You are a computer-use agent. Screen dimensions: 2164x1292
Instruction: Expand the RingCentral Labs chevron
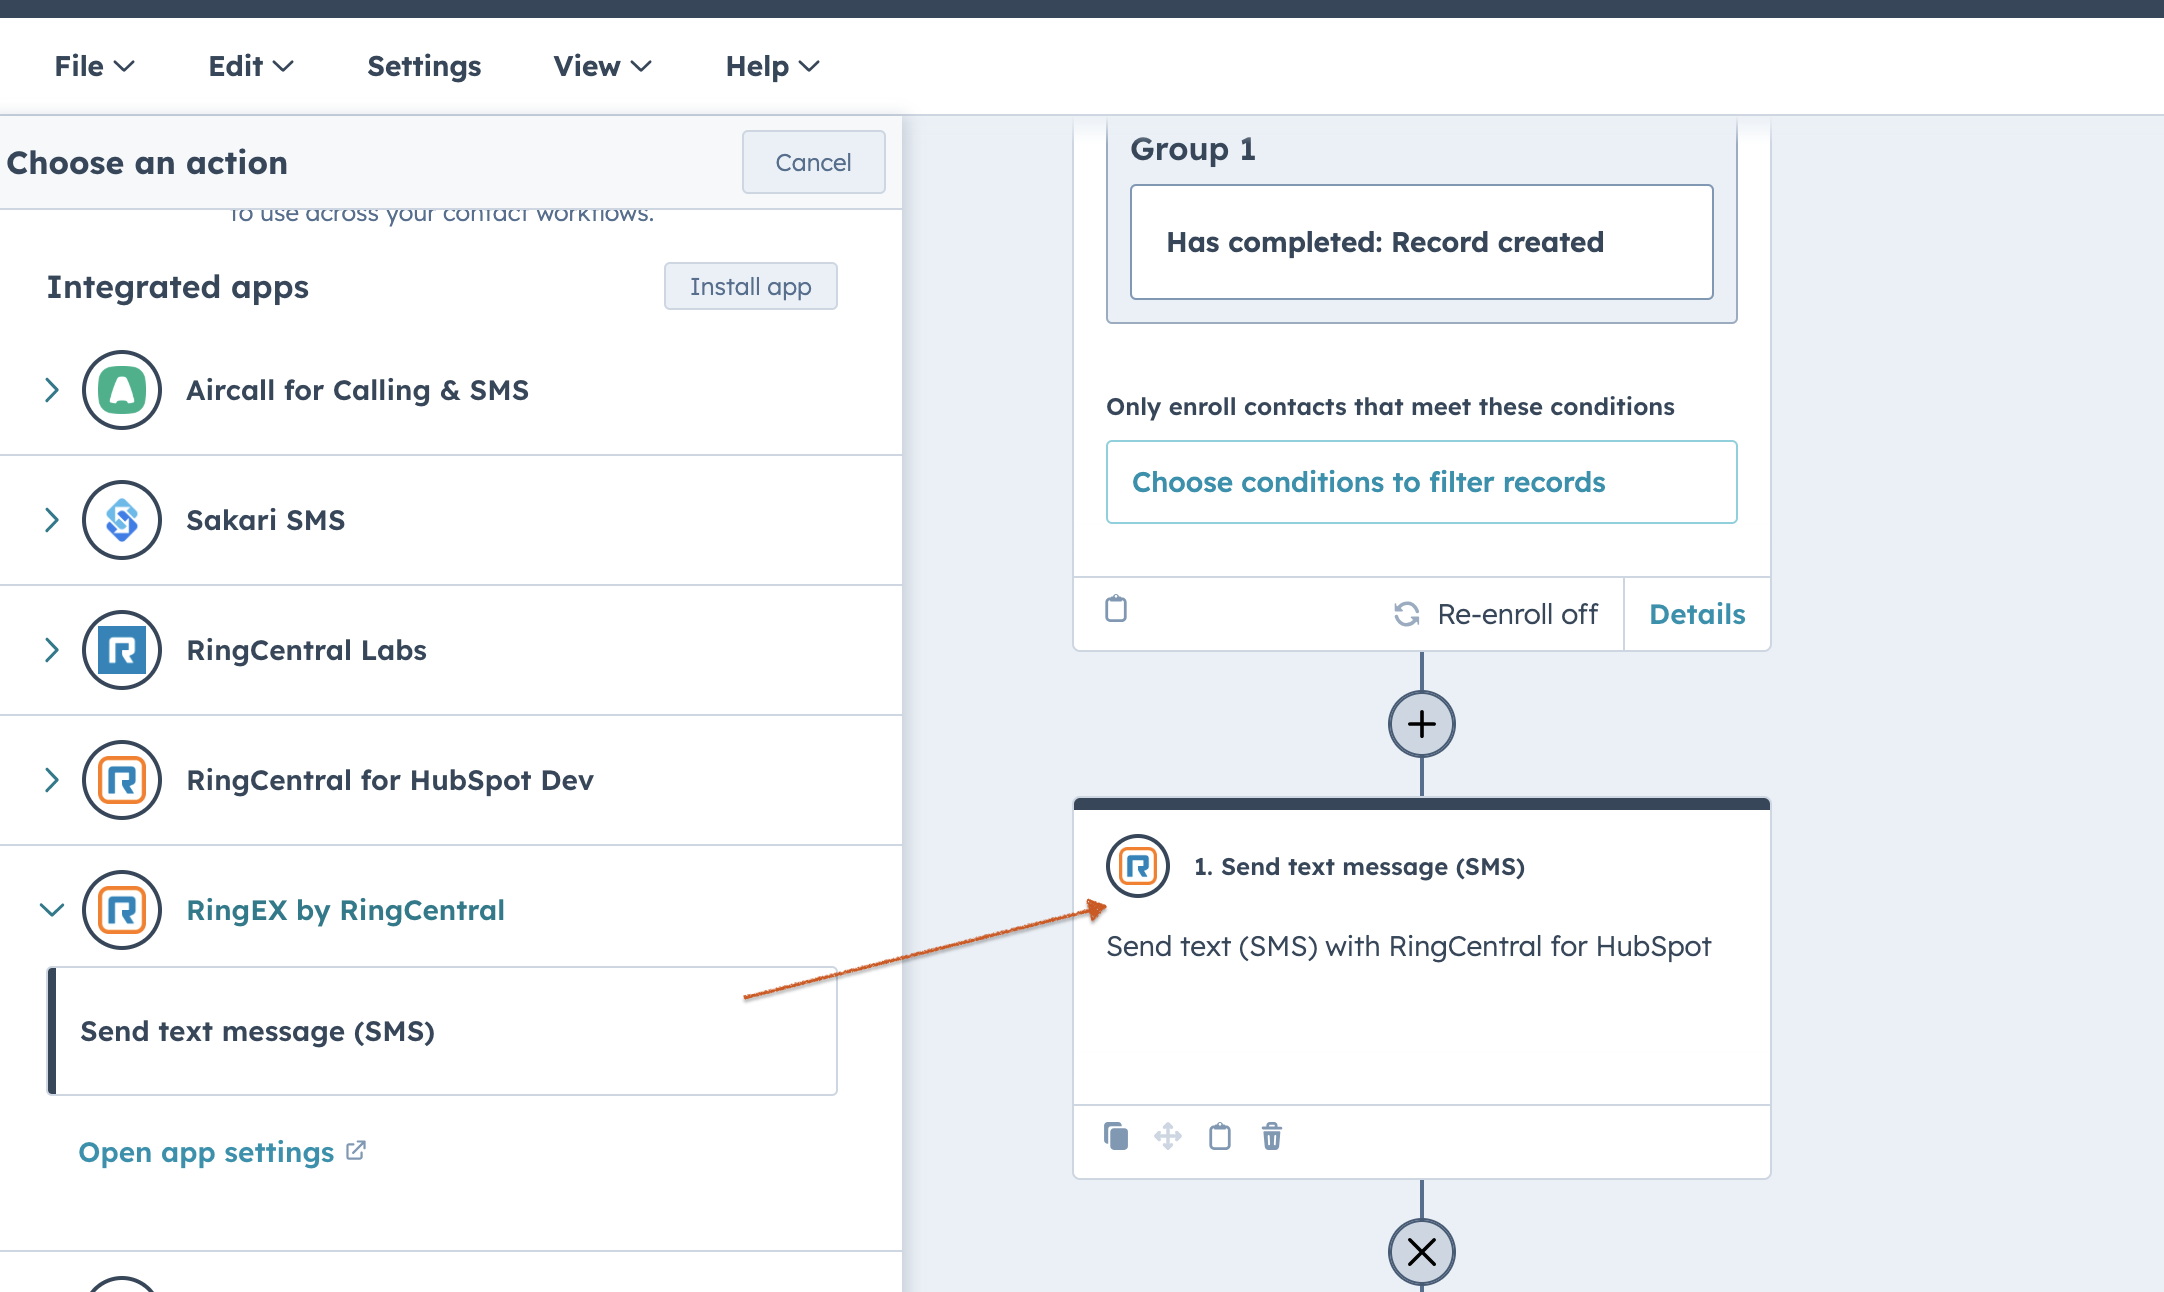point(52,650)
